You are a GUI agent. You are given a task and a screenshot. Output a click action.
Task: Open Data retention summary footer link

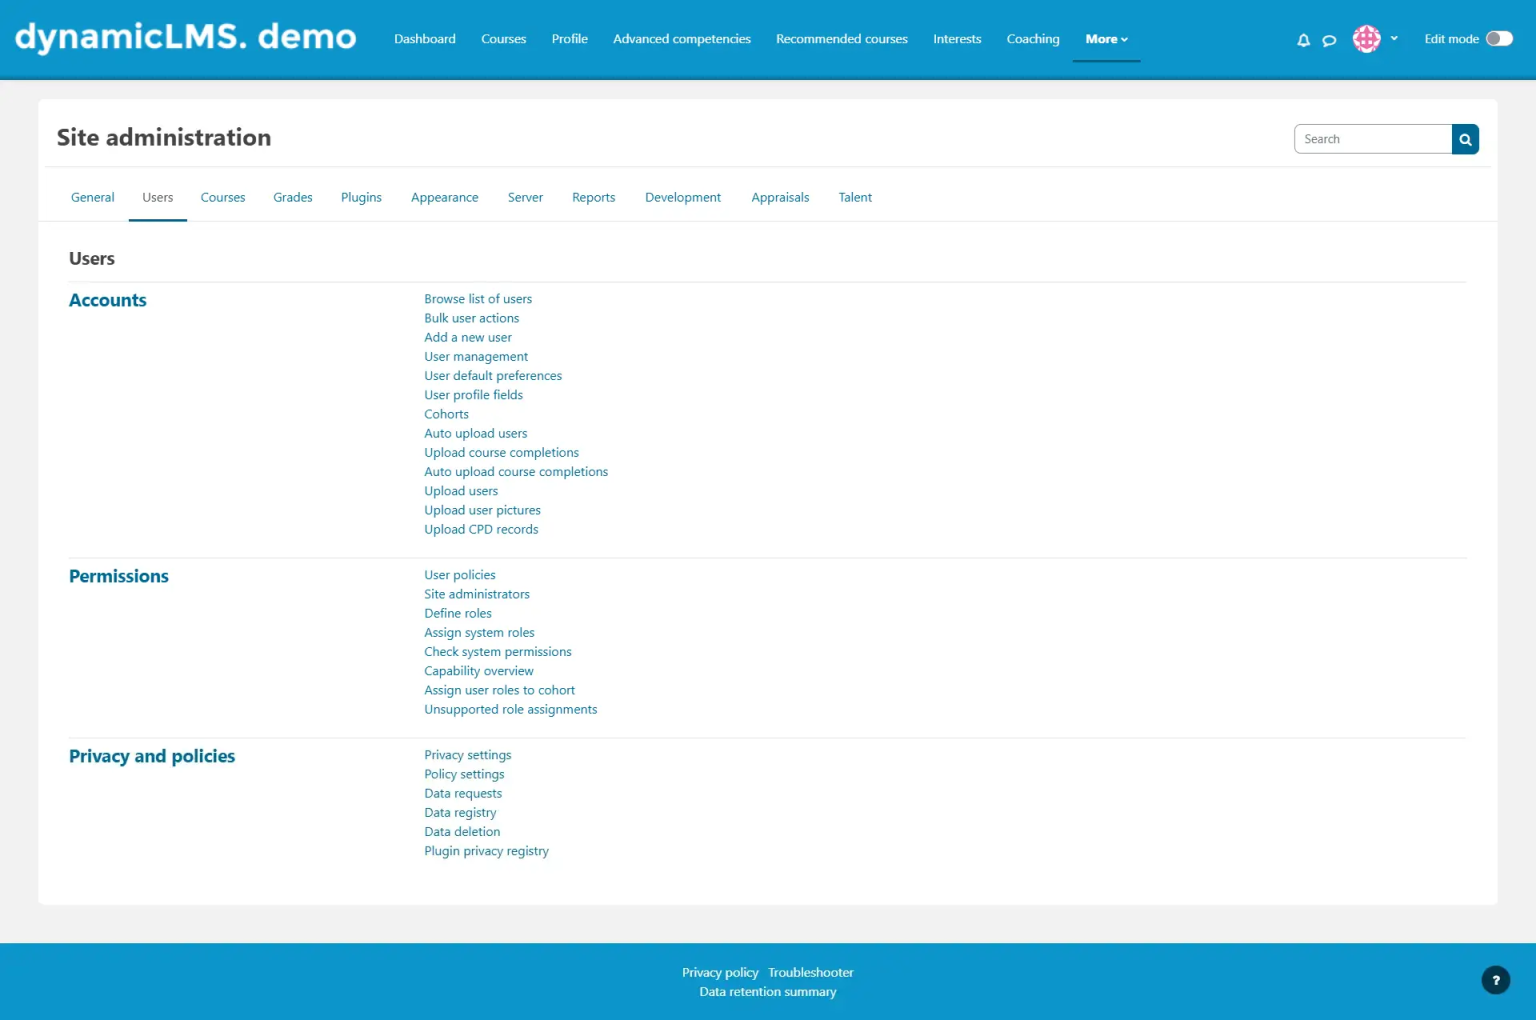(768, 992)
